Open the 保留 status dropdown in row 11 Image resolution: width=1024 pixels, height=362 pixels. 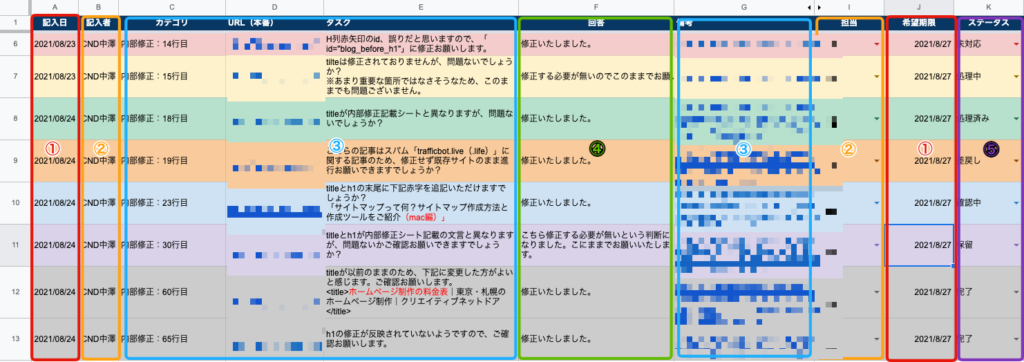pos(1016,244)
